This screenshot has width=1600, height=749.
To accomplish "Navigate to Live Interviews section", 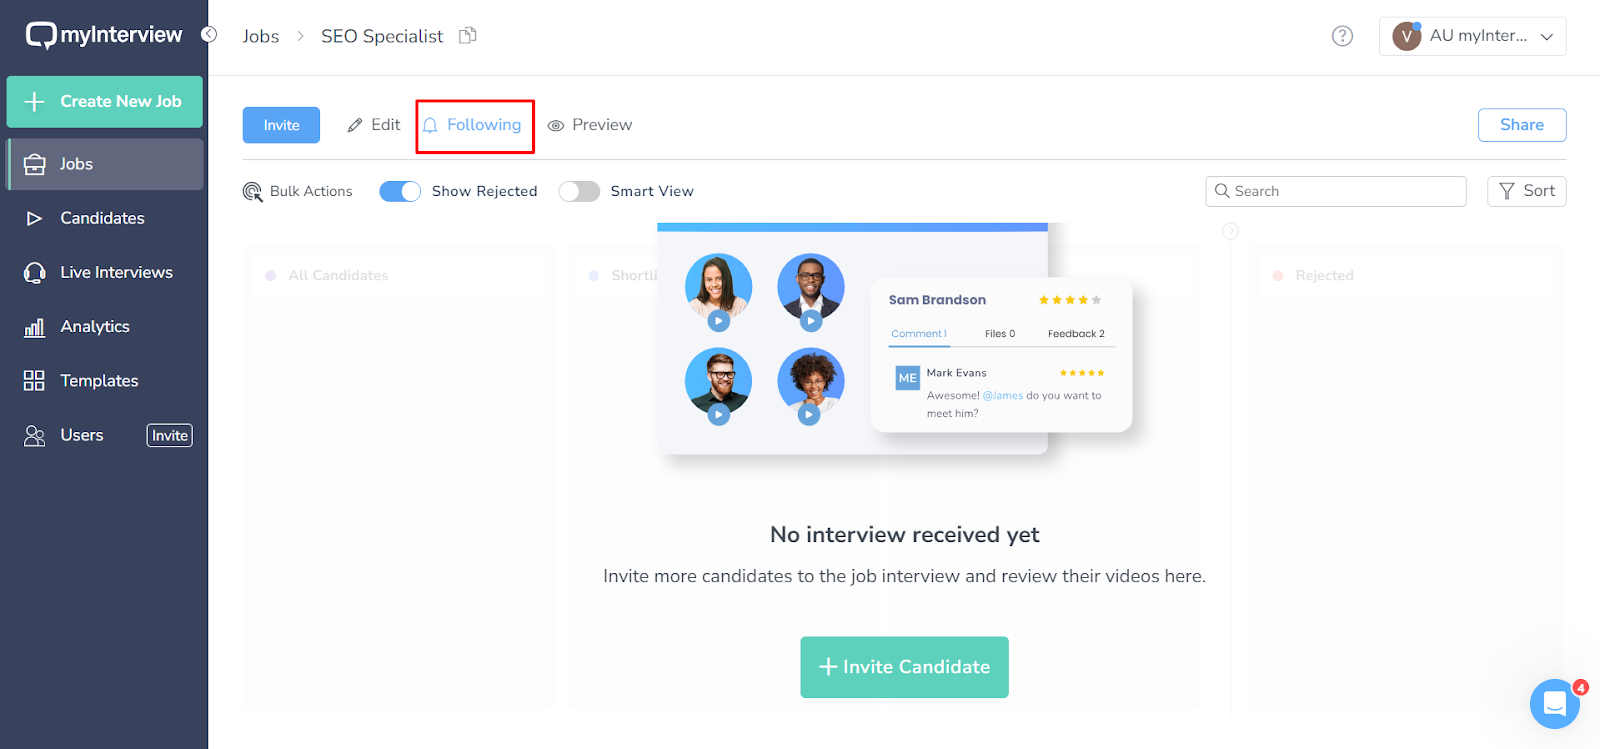I will point(116,272).
